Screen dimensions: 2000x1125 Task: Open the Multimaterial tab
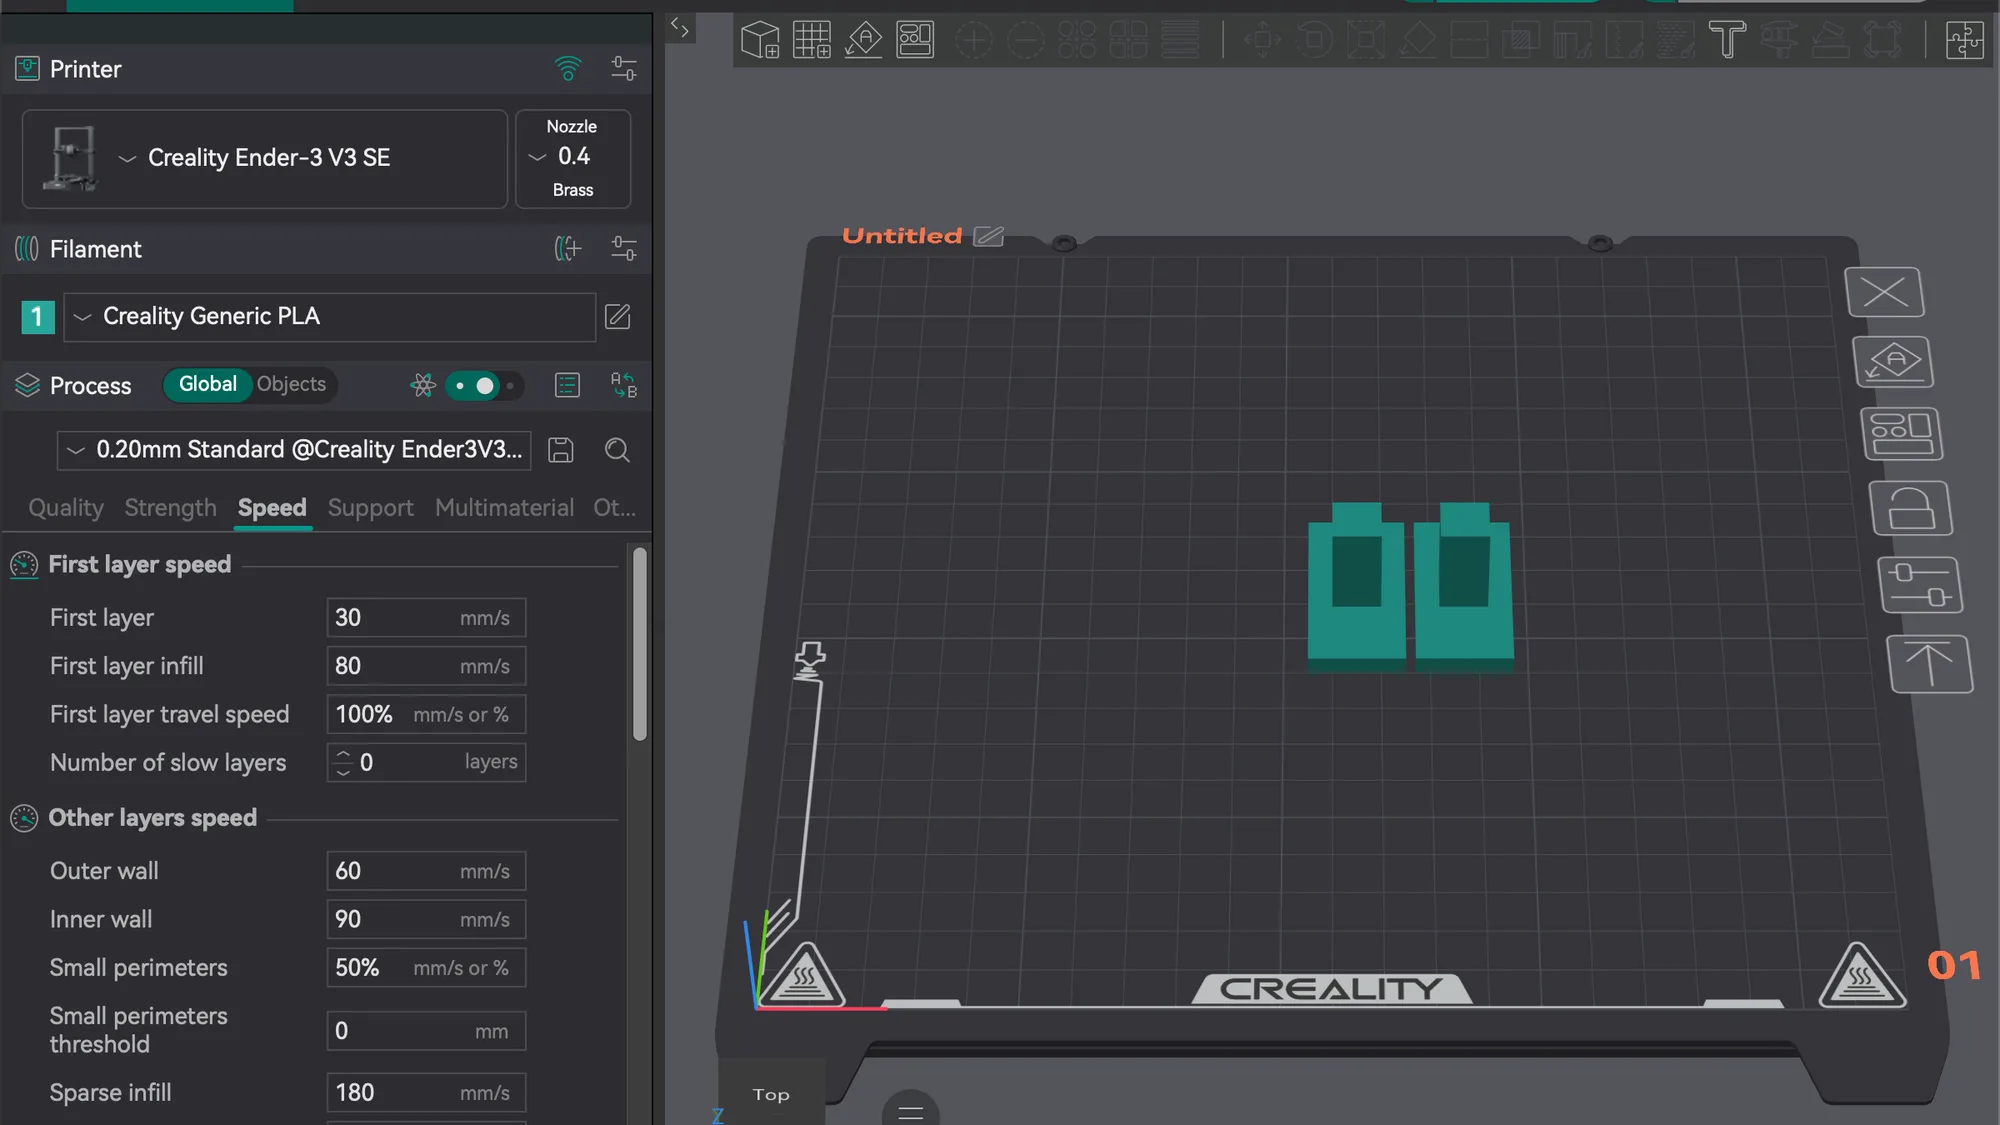pyautogui.click(x=504, y=508)
